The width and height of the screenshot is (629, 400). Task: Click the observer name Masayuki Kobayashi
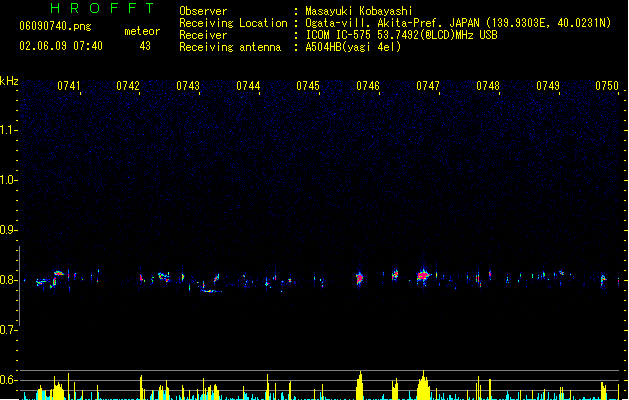click(x=359, y=11)
